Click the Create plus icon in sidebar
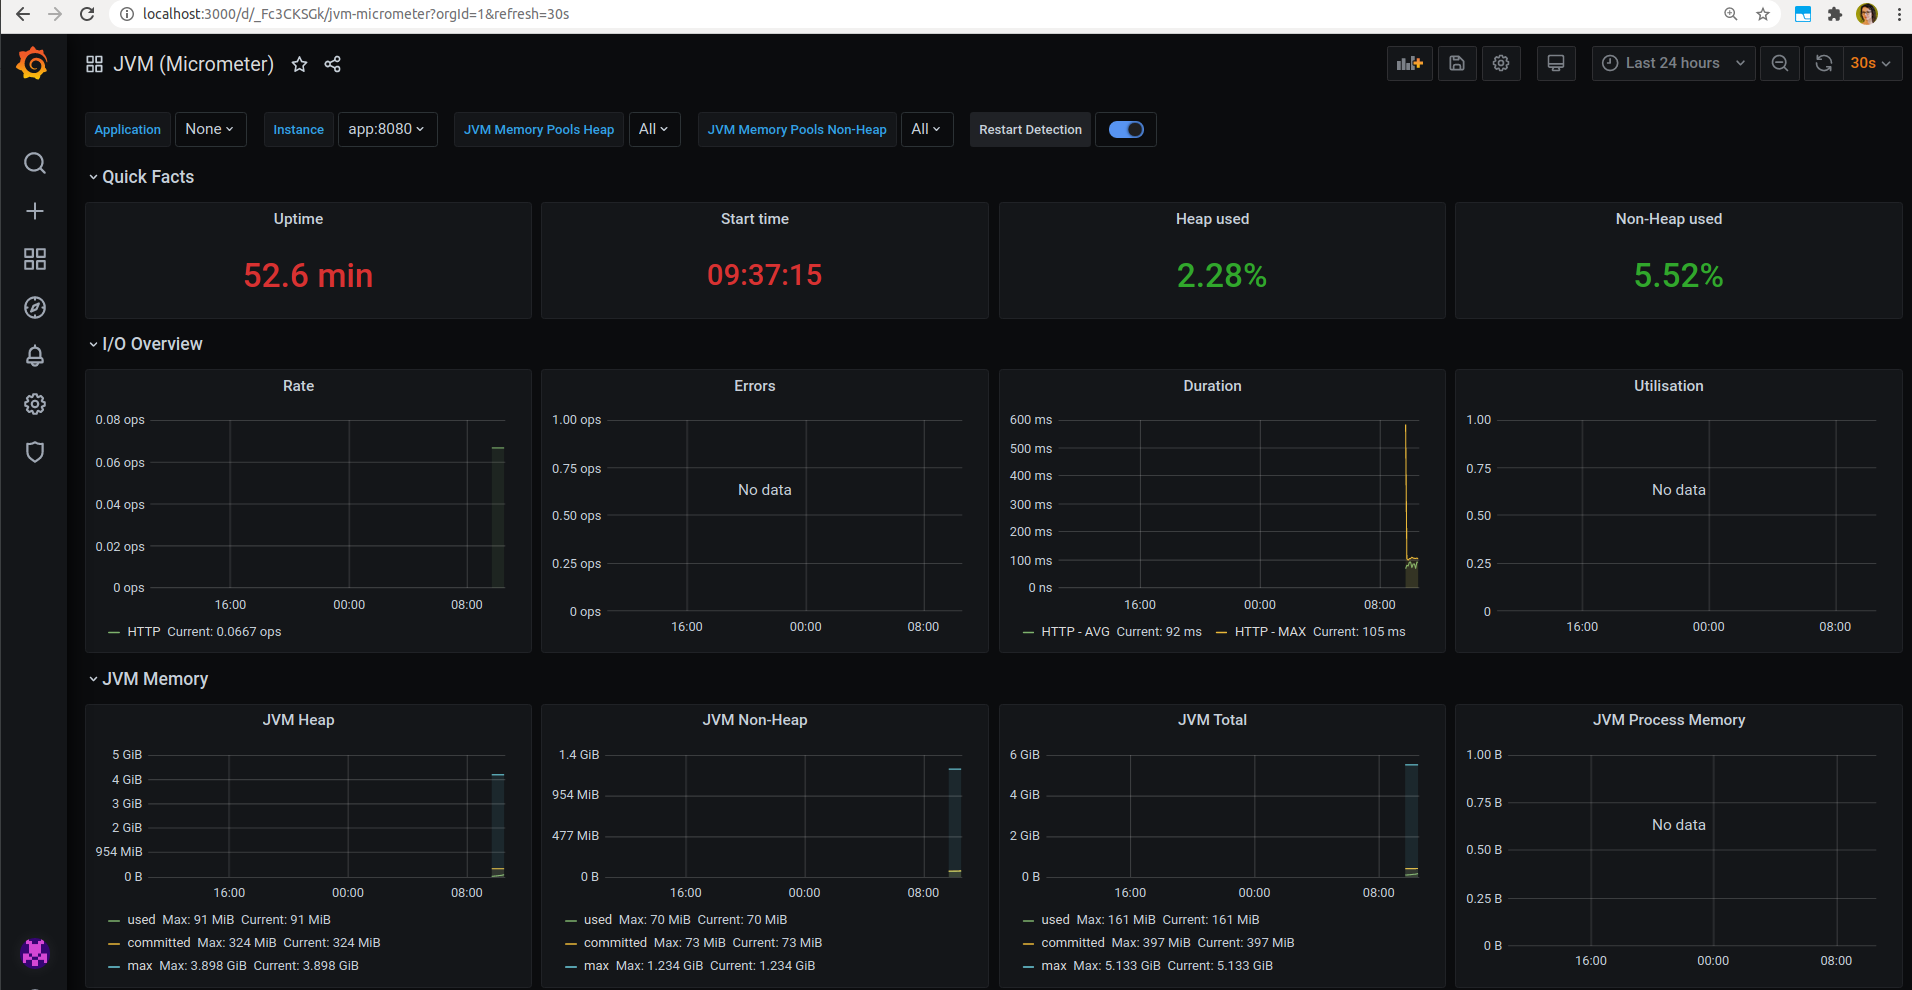The image size is (1912, 990). 35,211
